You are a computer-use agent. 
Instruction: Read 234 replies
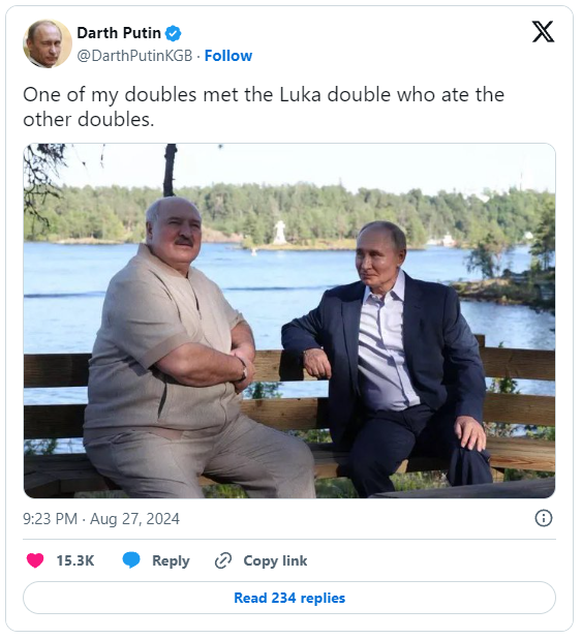coord(289,598)
